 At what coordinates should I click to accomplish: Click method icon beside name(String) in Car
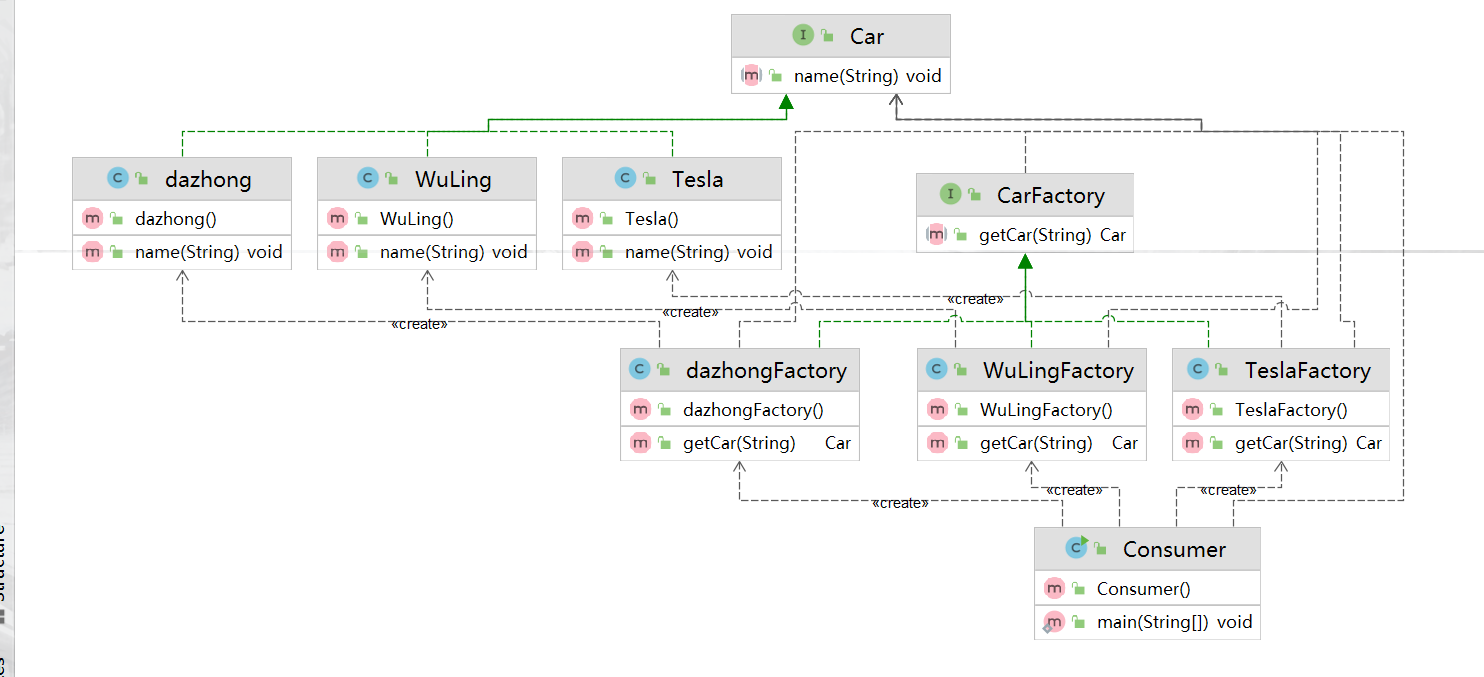pos(751,75)
